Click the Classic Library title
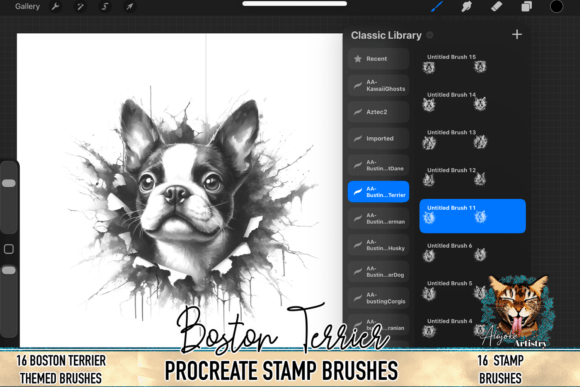Image resolution: width=580 pixels, height=387 pixels. pyautogui.click(x=386, y=35)
